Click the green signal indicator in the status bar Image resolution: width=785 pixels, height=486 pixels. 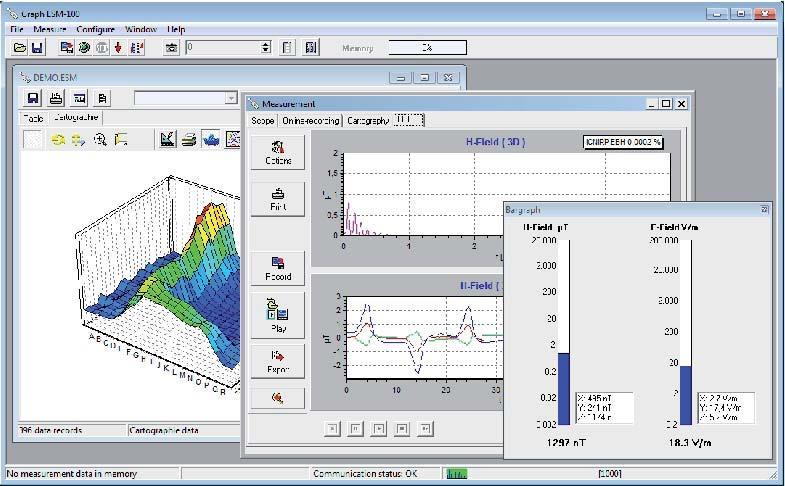[457, 473]
